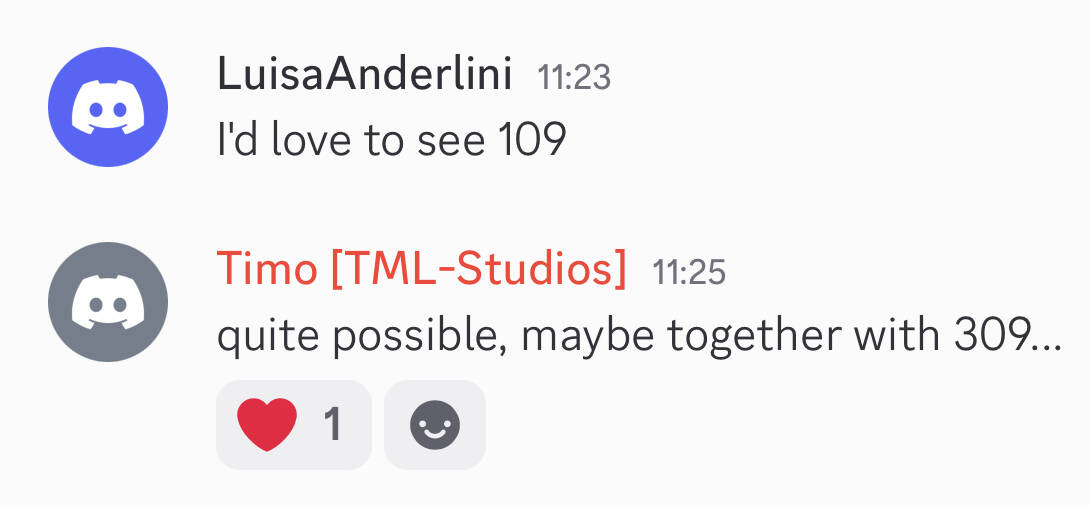Click the add reaction smiley icon
Viewport: 1089px width, 505px height.
(435, 425)
